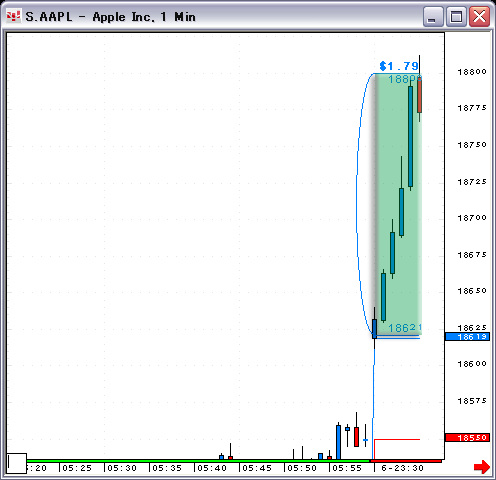Click the 05:45 time axis label
Screen dimensions: 496x480
coord(257,468)
